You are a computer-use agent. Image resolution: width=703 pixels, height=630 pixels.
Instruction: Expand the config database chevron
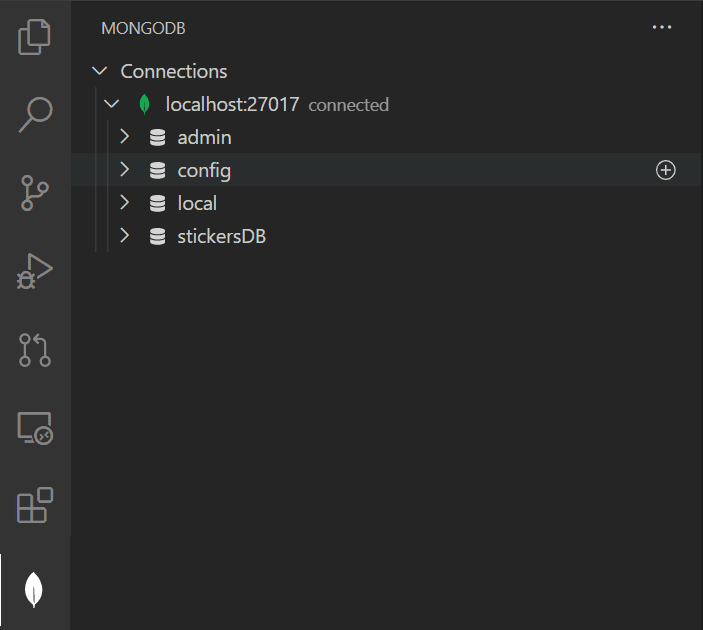coord(125,170)
